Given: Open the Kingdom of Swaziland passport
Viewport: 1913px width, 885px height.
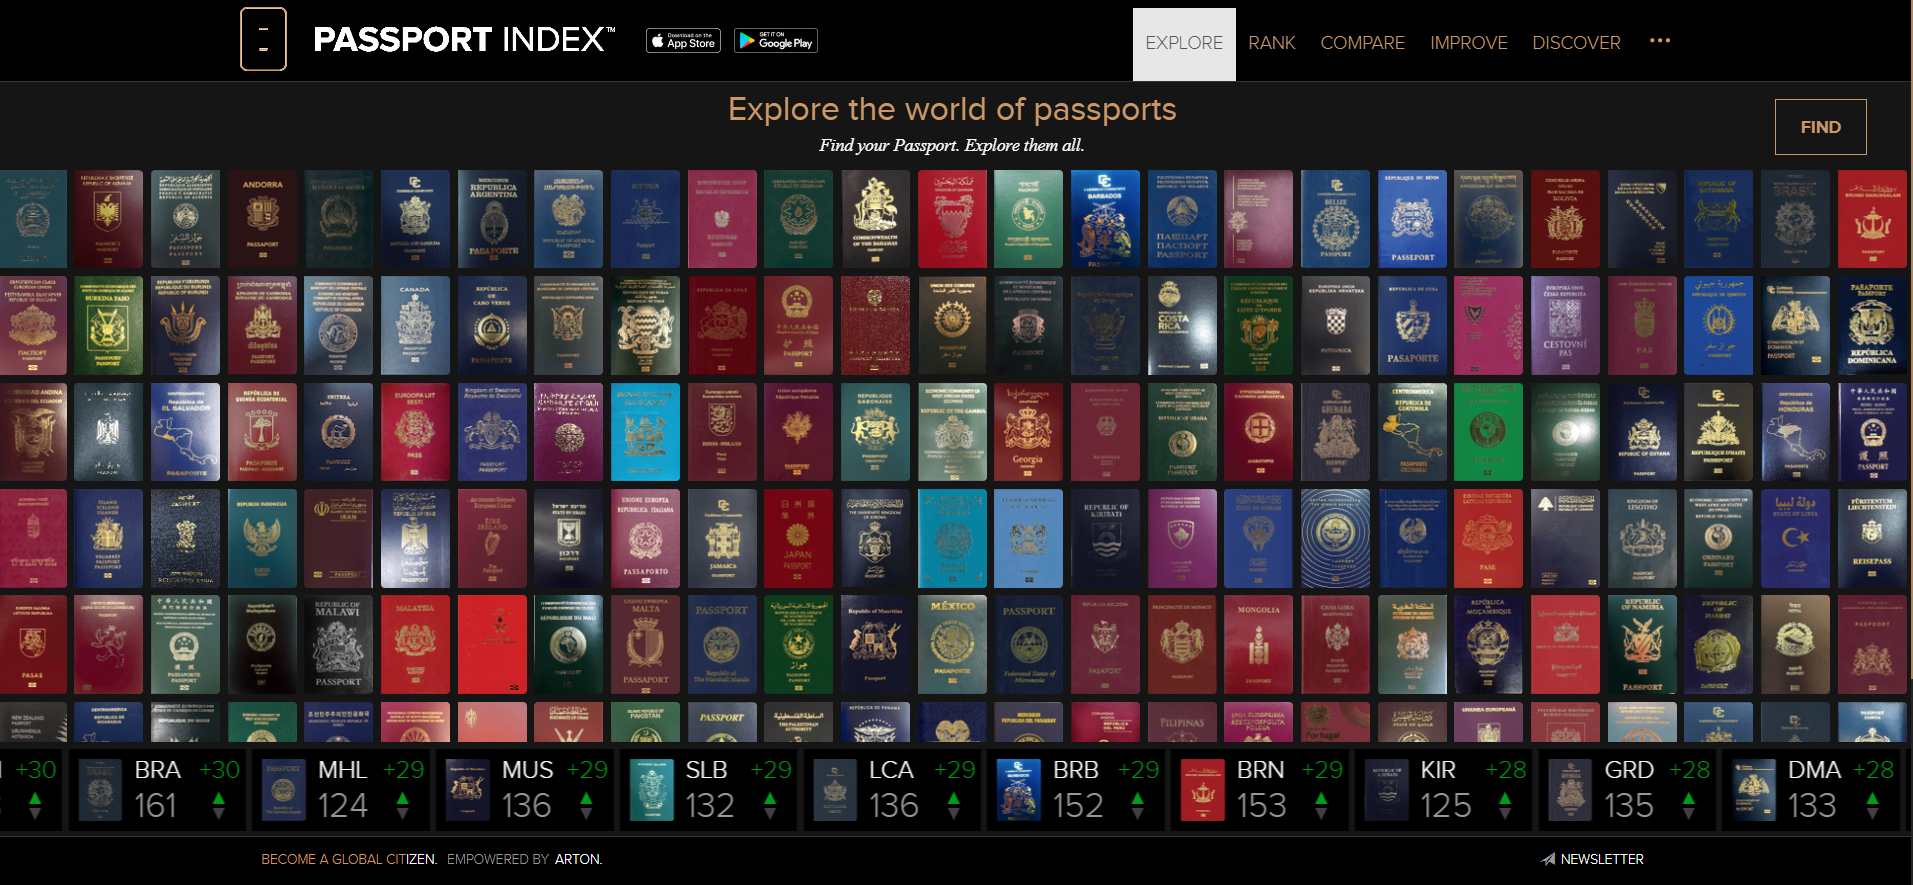Looking at the screenshot, I should (x=492, y=432).
